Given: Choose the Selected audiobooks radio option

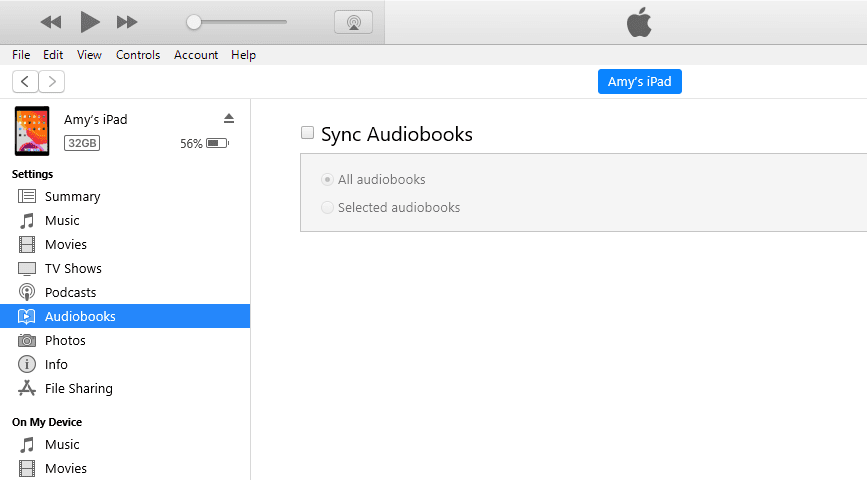Looking at the screenshot, I should 327,207.
